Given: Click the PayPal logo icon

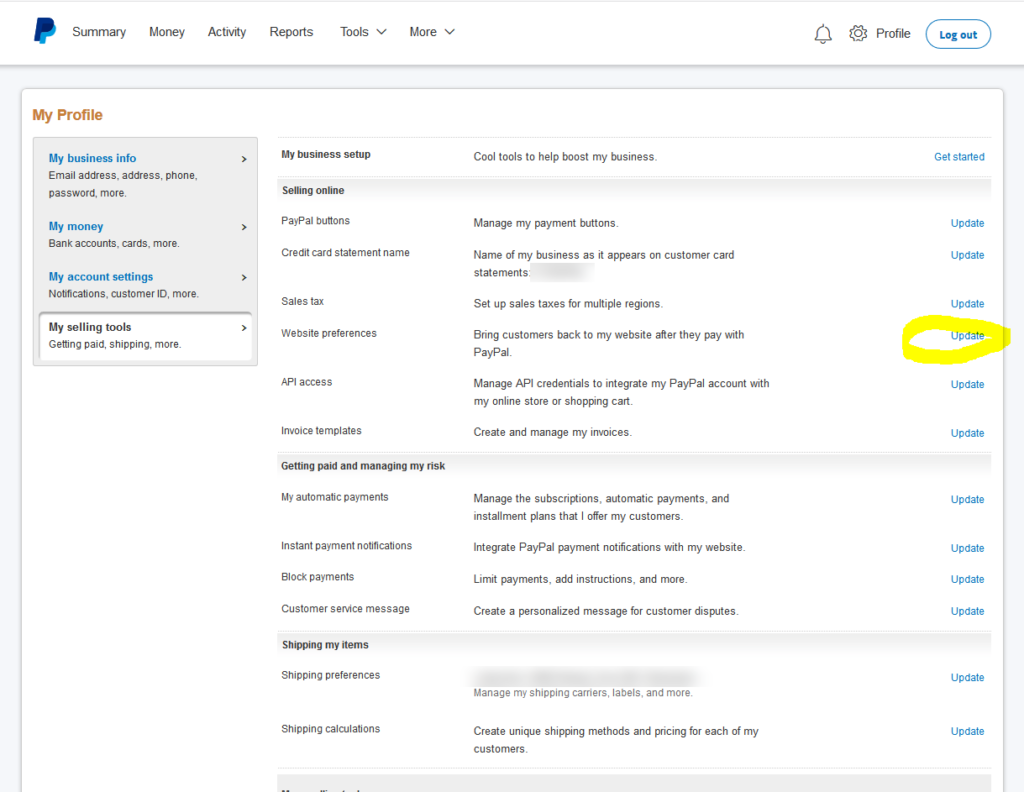Looking at the screenshot, I should click(44, 31).
